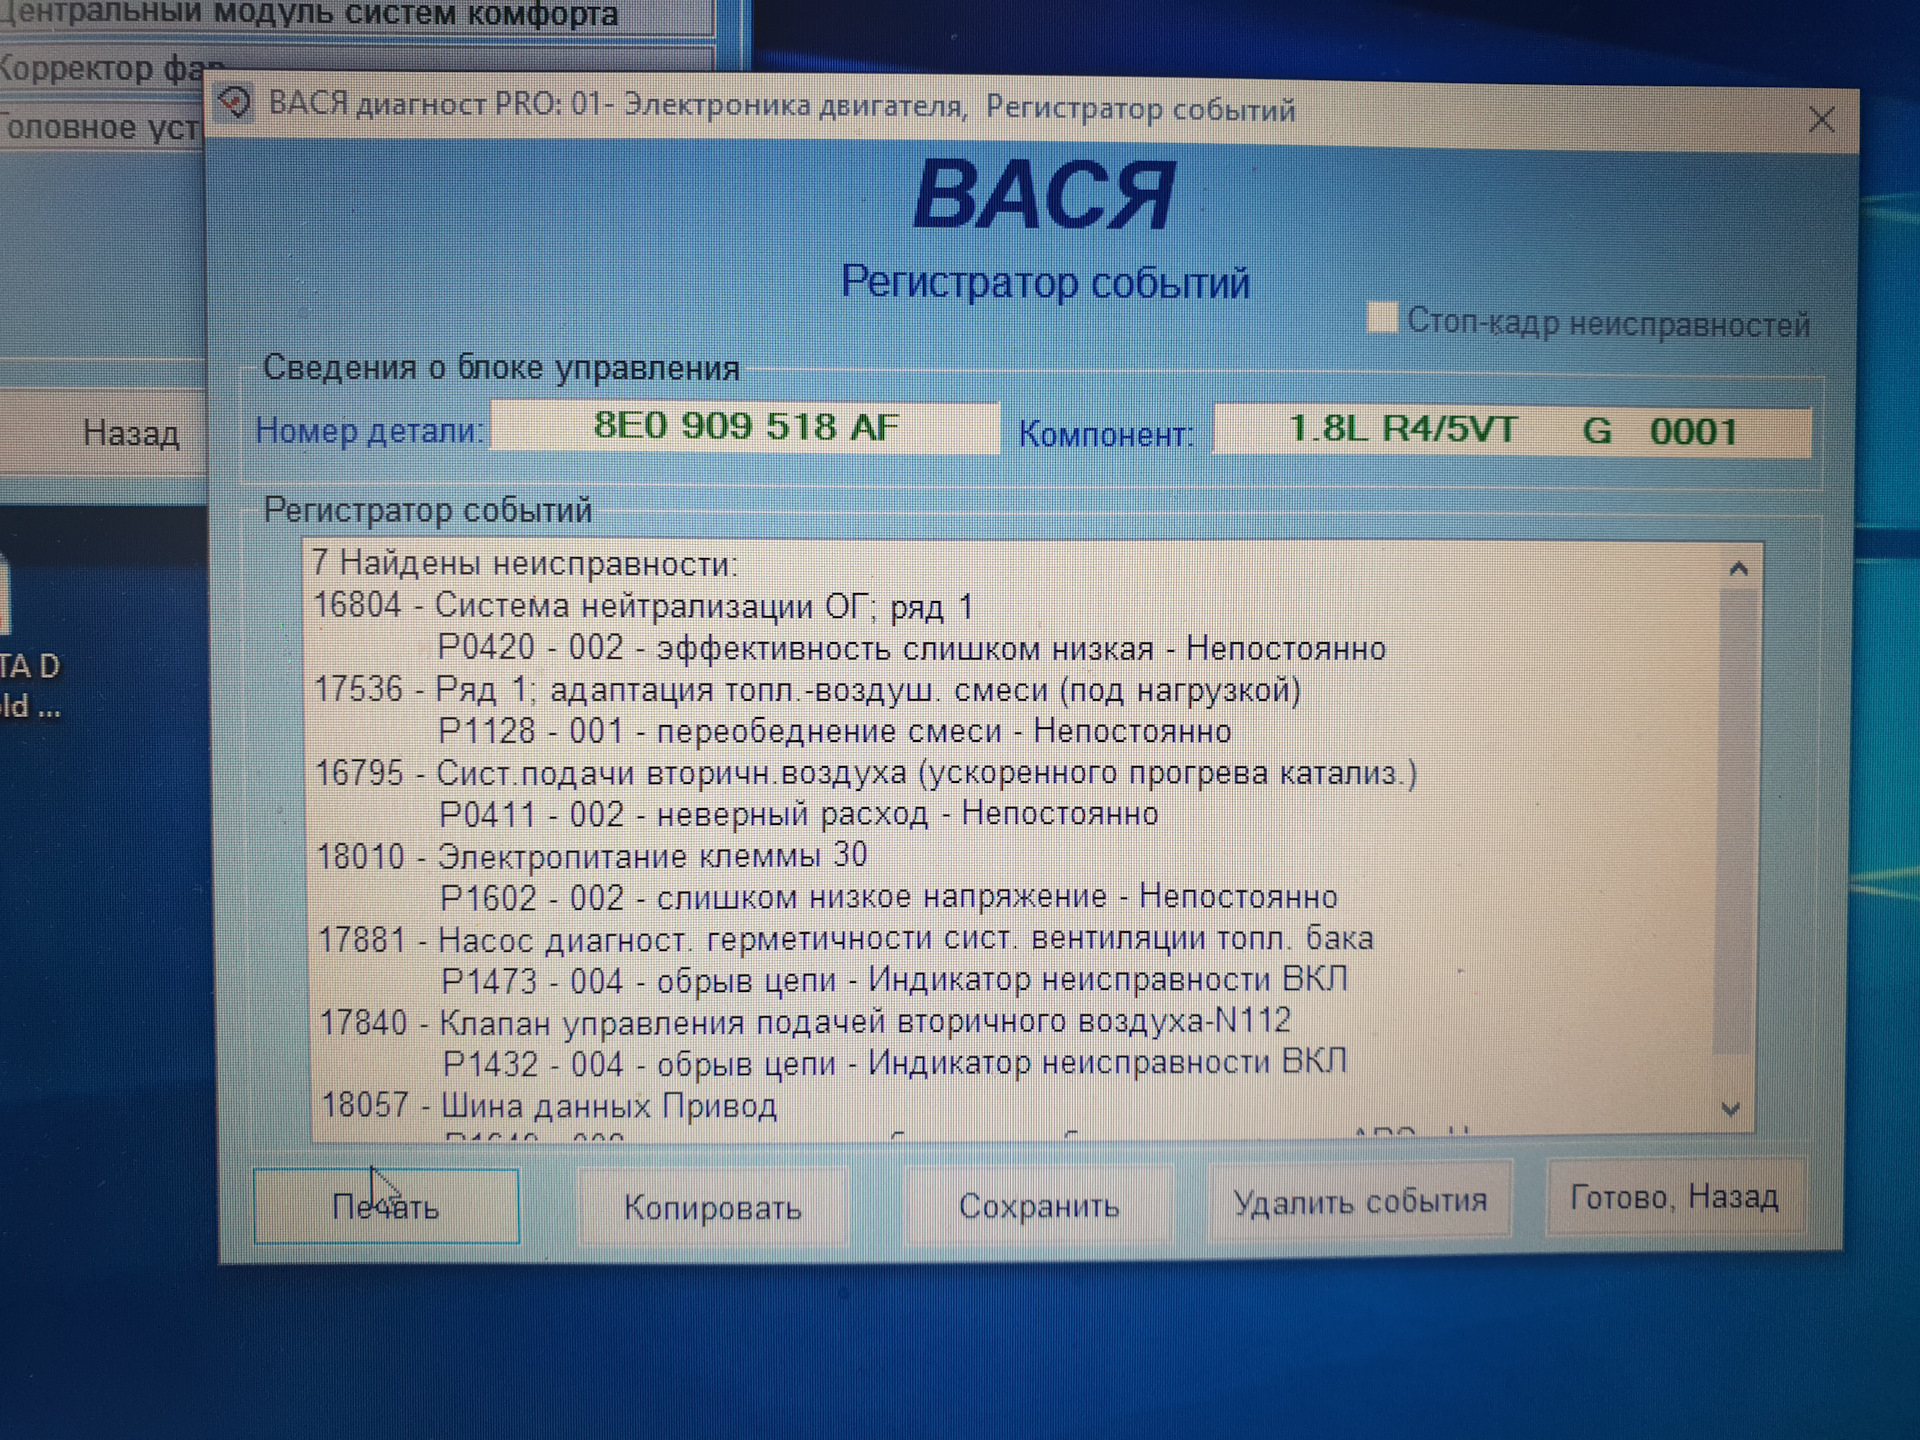Click the ВАСЯ диагност title bar icon

coord(235,102)
